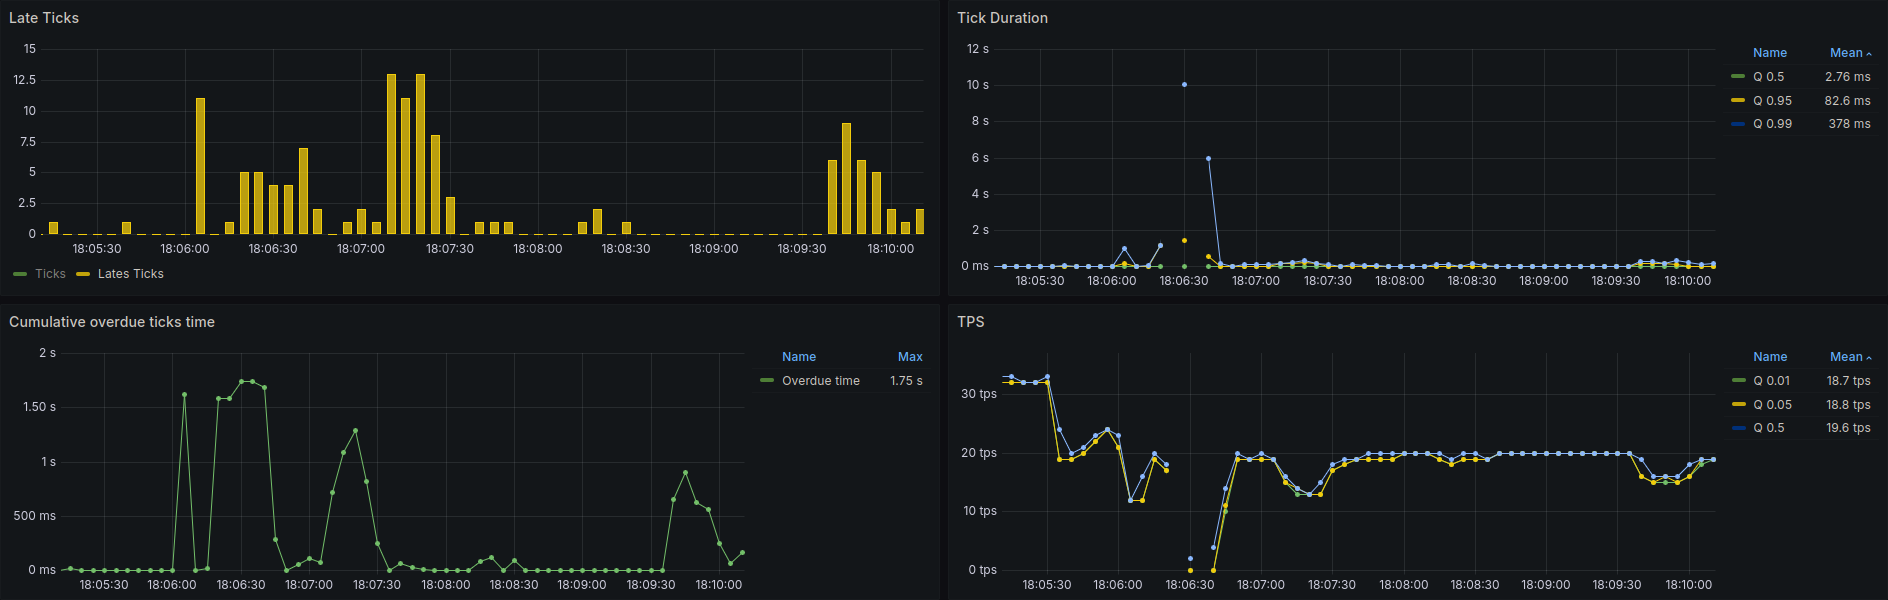Sort Tick Duration legend by Name header
Screen dimensions: 1888x600
click(1770, 53)
